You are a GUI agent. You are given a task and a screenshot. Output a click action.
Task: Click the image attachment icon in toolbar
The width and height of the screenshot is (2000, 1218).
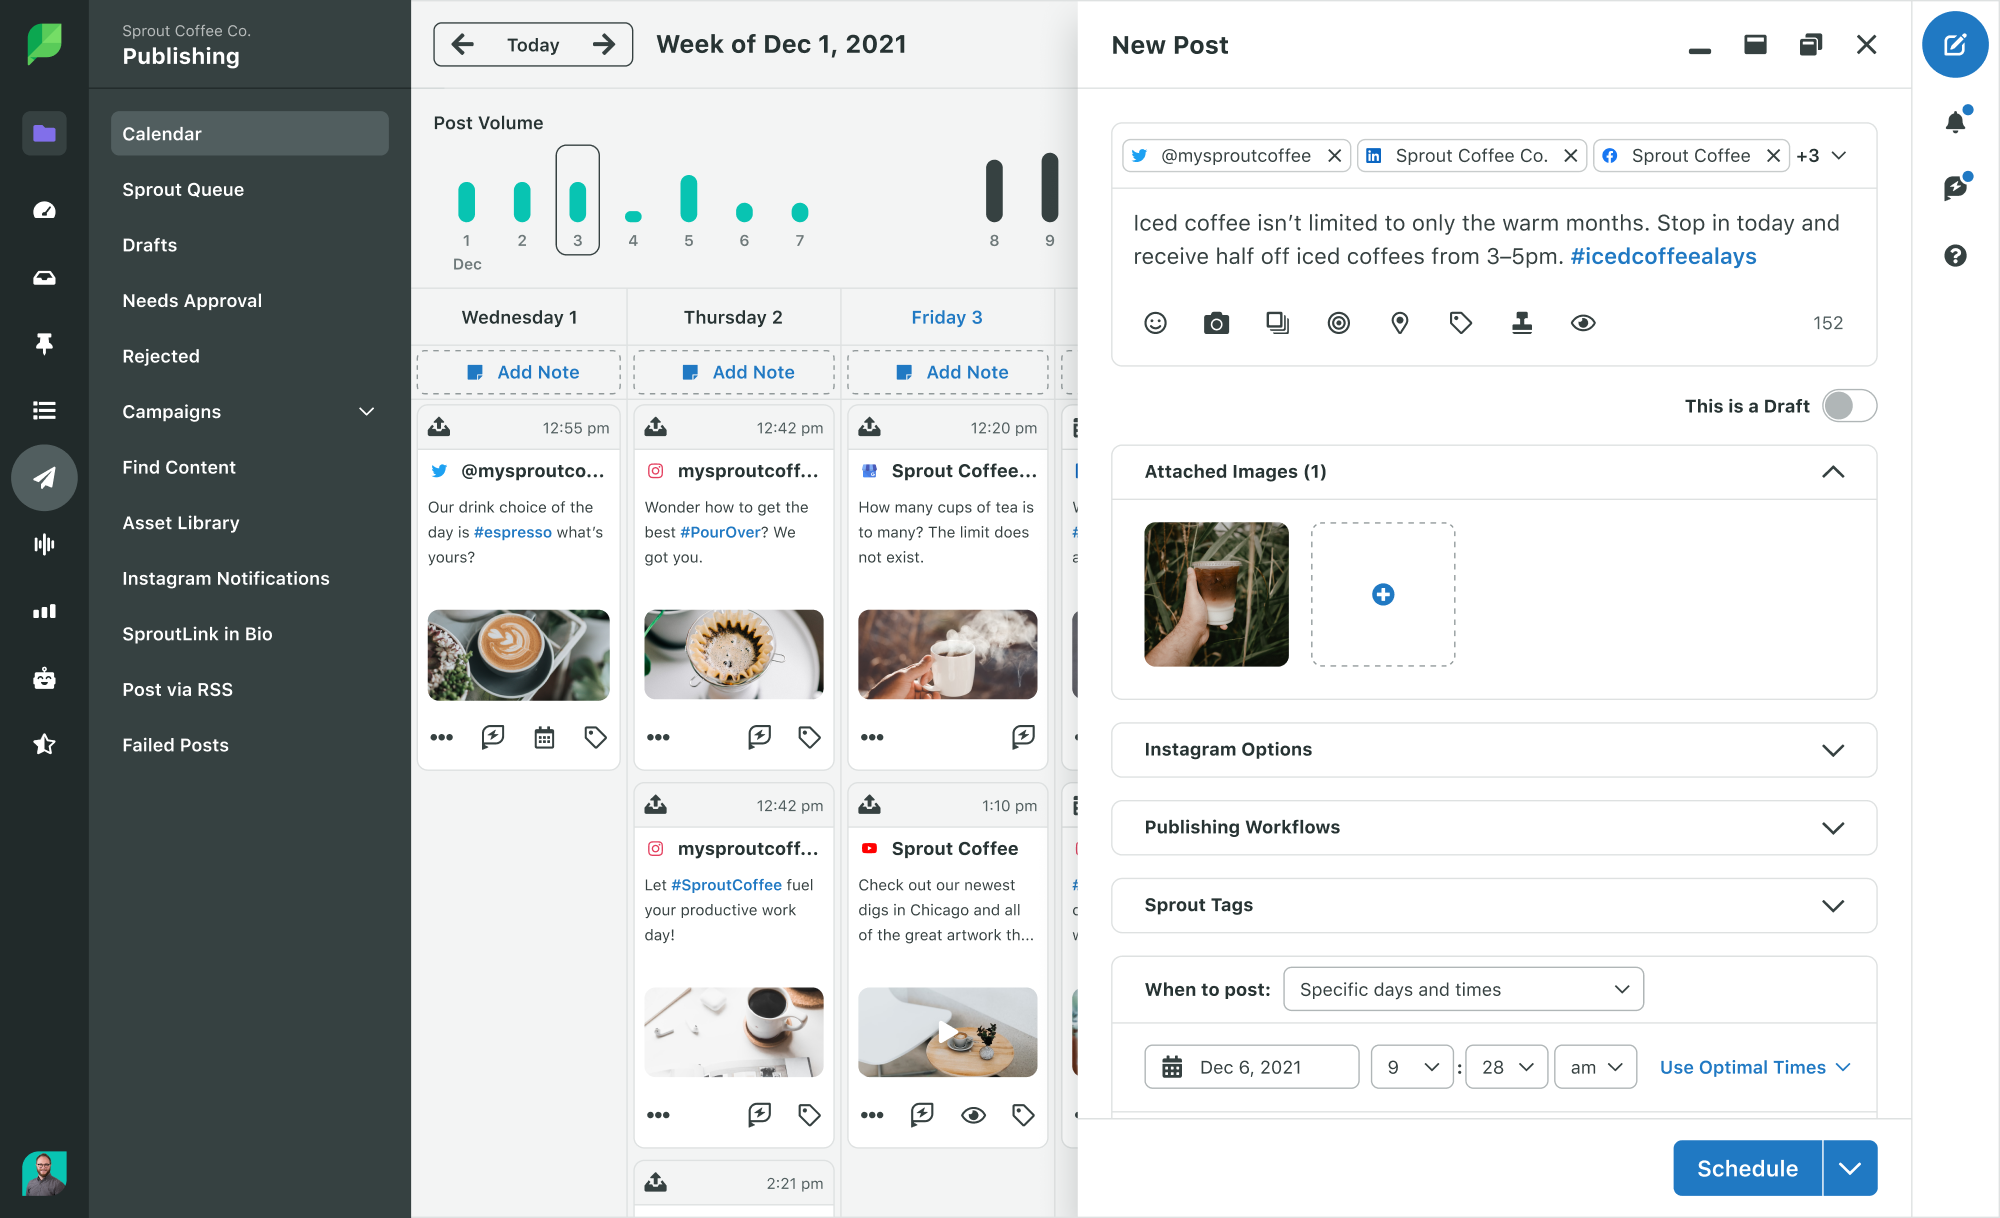coord(1217,321)
